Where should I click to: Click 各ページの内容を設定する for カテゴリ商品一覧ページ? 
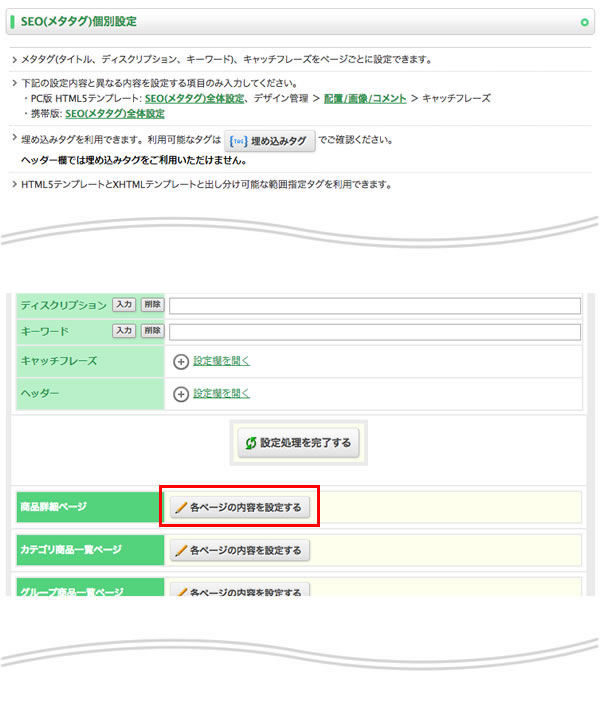(x=240, y=550)
